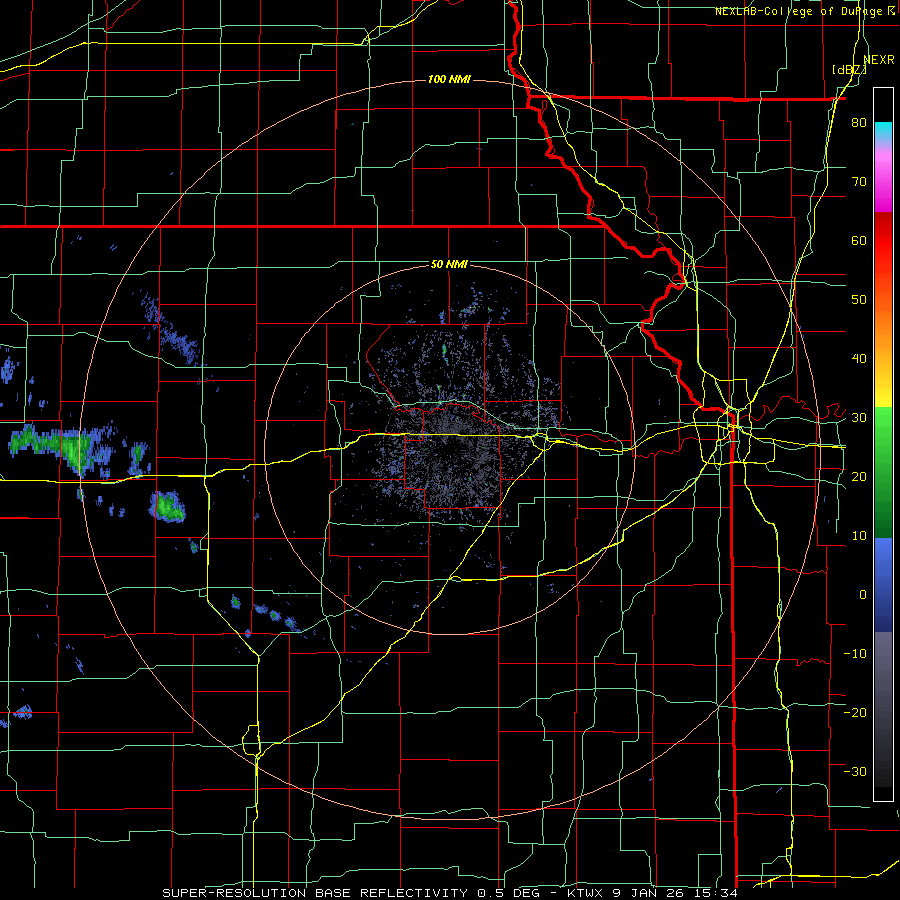
Task: Click the 30 value on the dBZ scale
Action: [859, 418]
